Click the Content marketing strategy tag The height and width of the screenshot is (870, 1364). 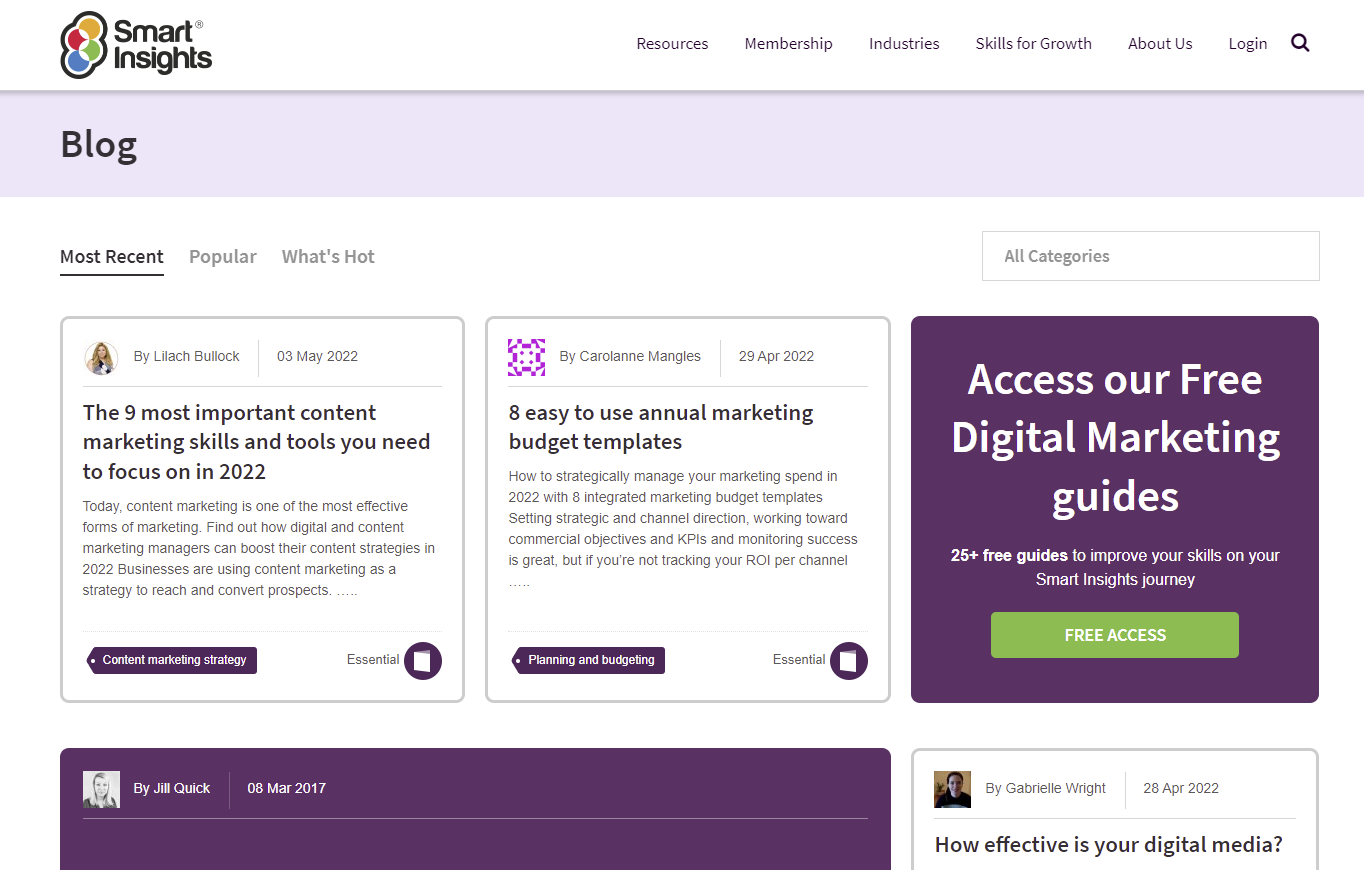coord(172,660)
